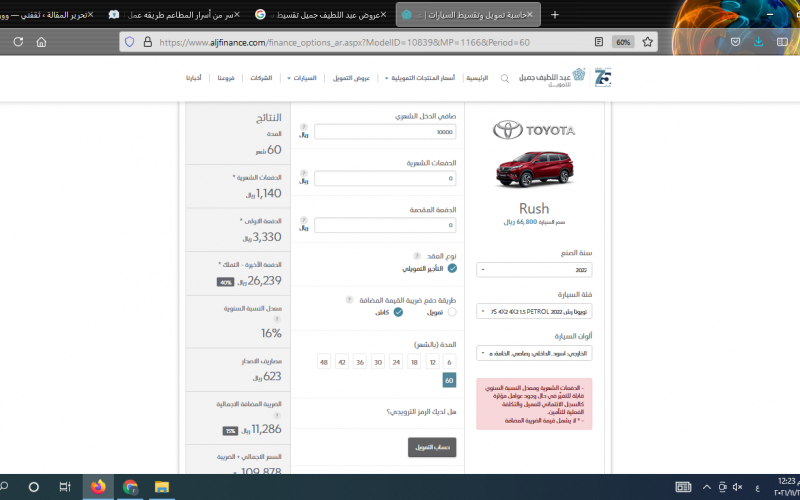Screen dimensions: 800x500
Task: Open the سنة الصنع year dropdown
Action: tap(534, 269)
